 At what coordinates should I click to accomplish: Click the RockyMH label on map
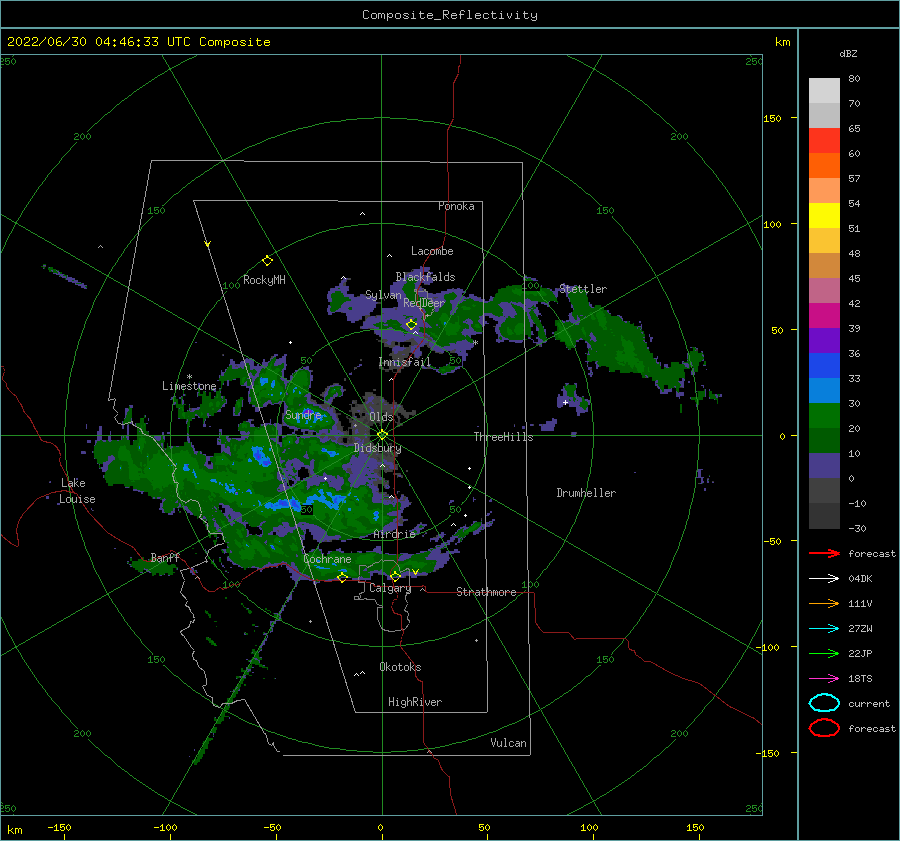[264, 280]
